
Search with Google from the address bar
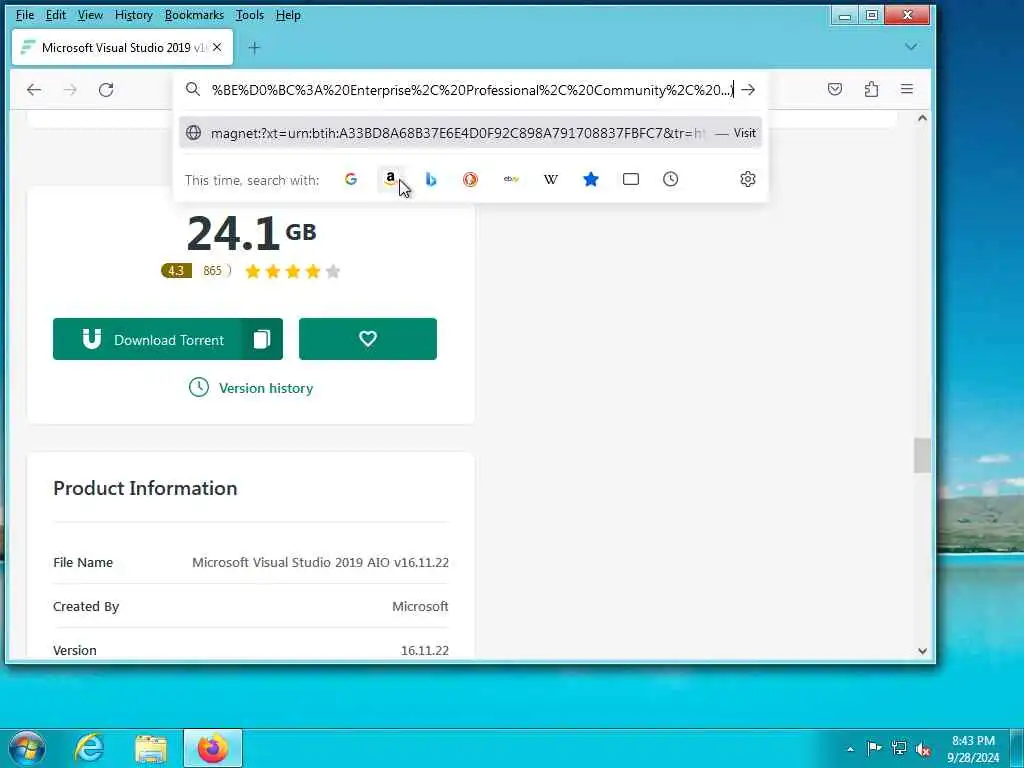tap(351, 179)
